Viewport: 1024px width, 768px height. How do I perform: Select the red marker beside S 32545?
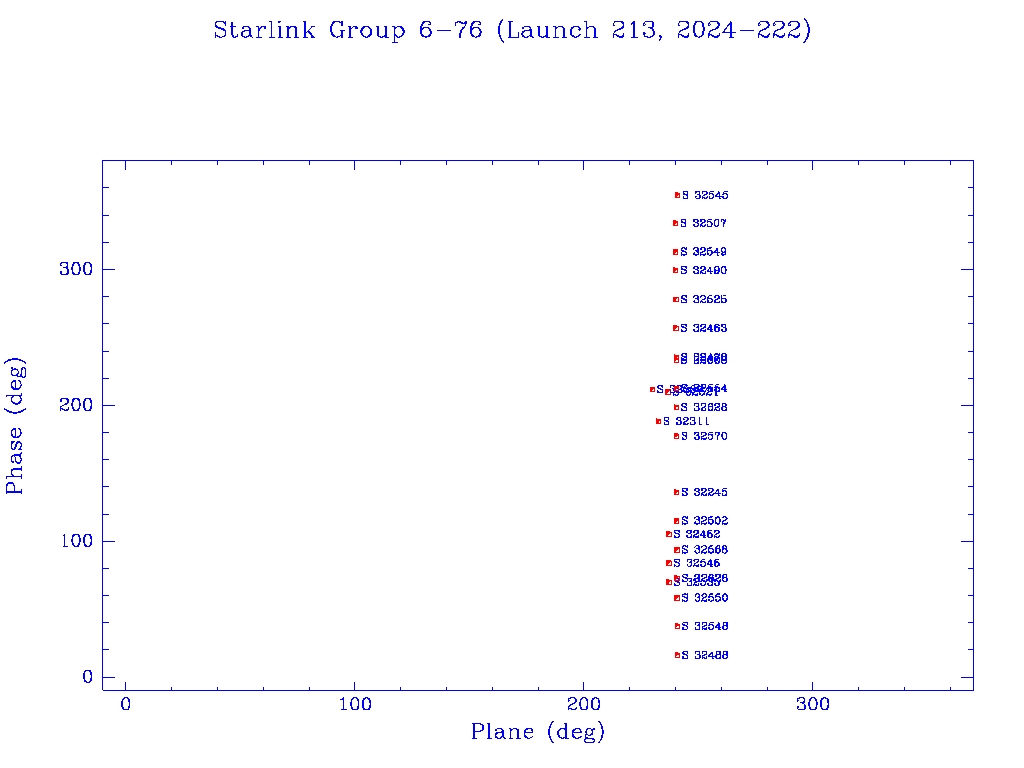coord(677,195)
